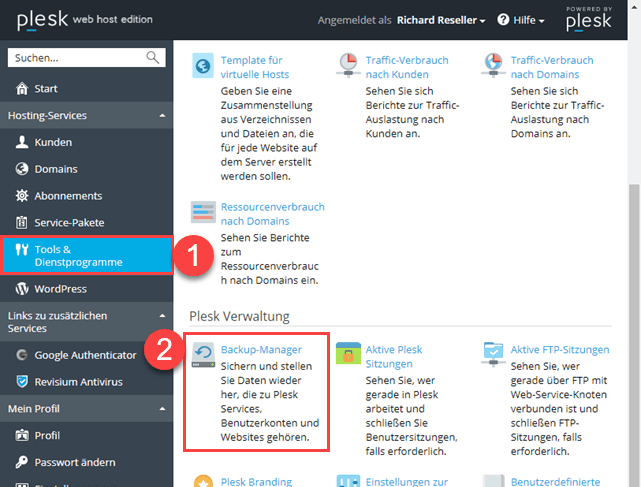Open Passwort ändern in sidebar
641x487 pixels.
point(86,462)
